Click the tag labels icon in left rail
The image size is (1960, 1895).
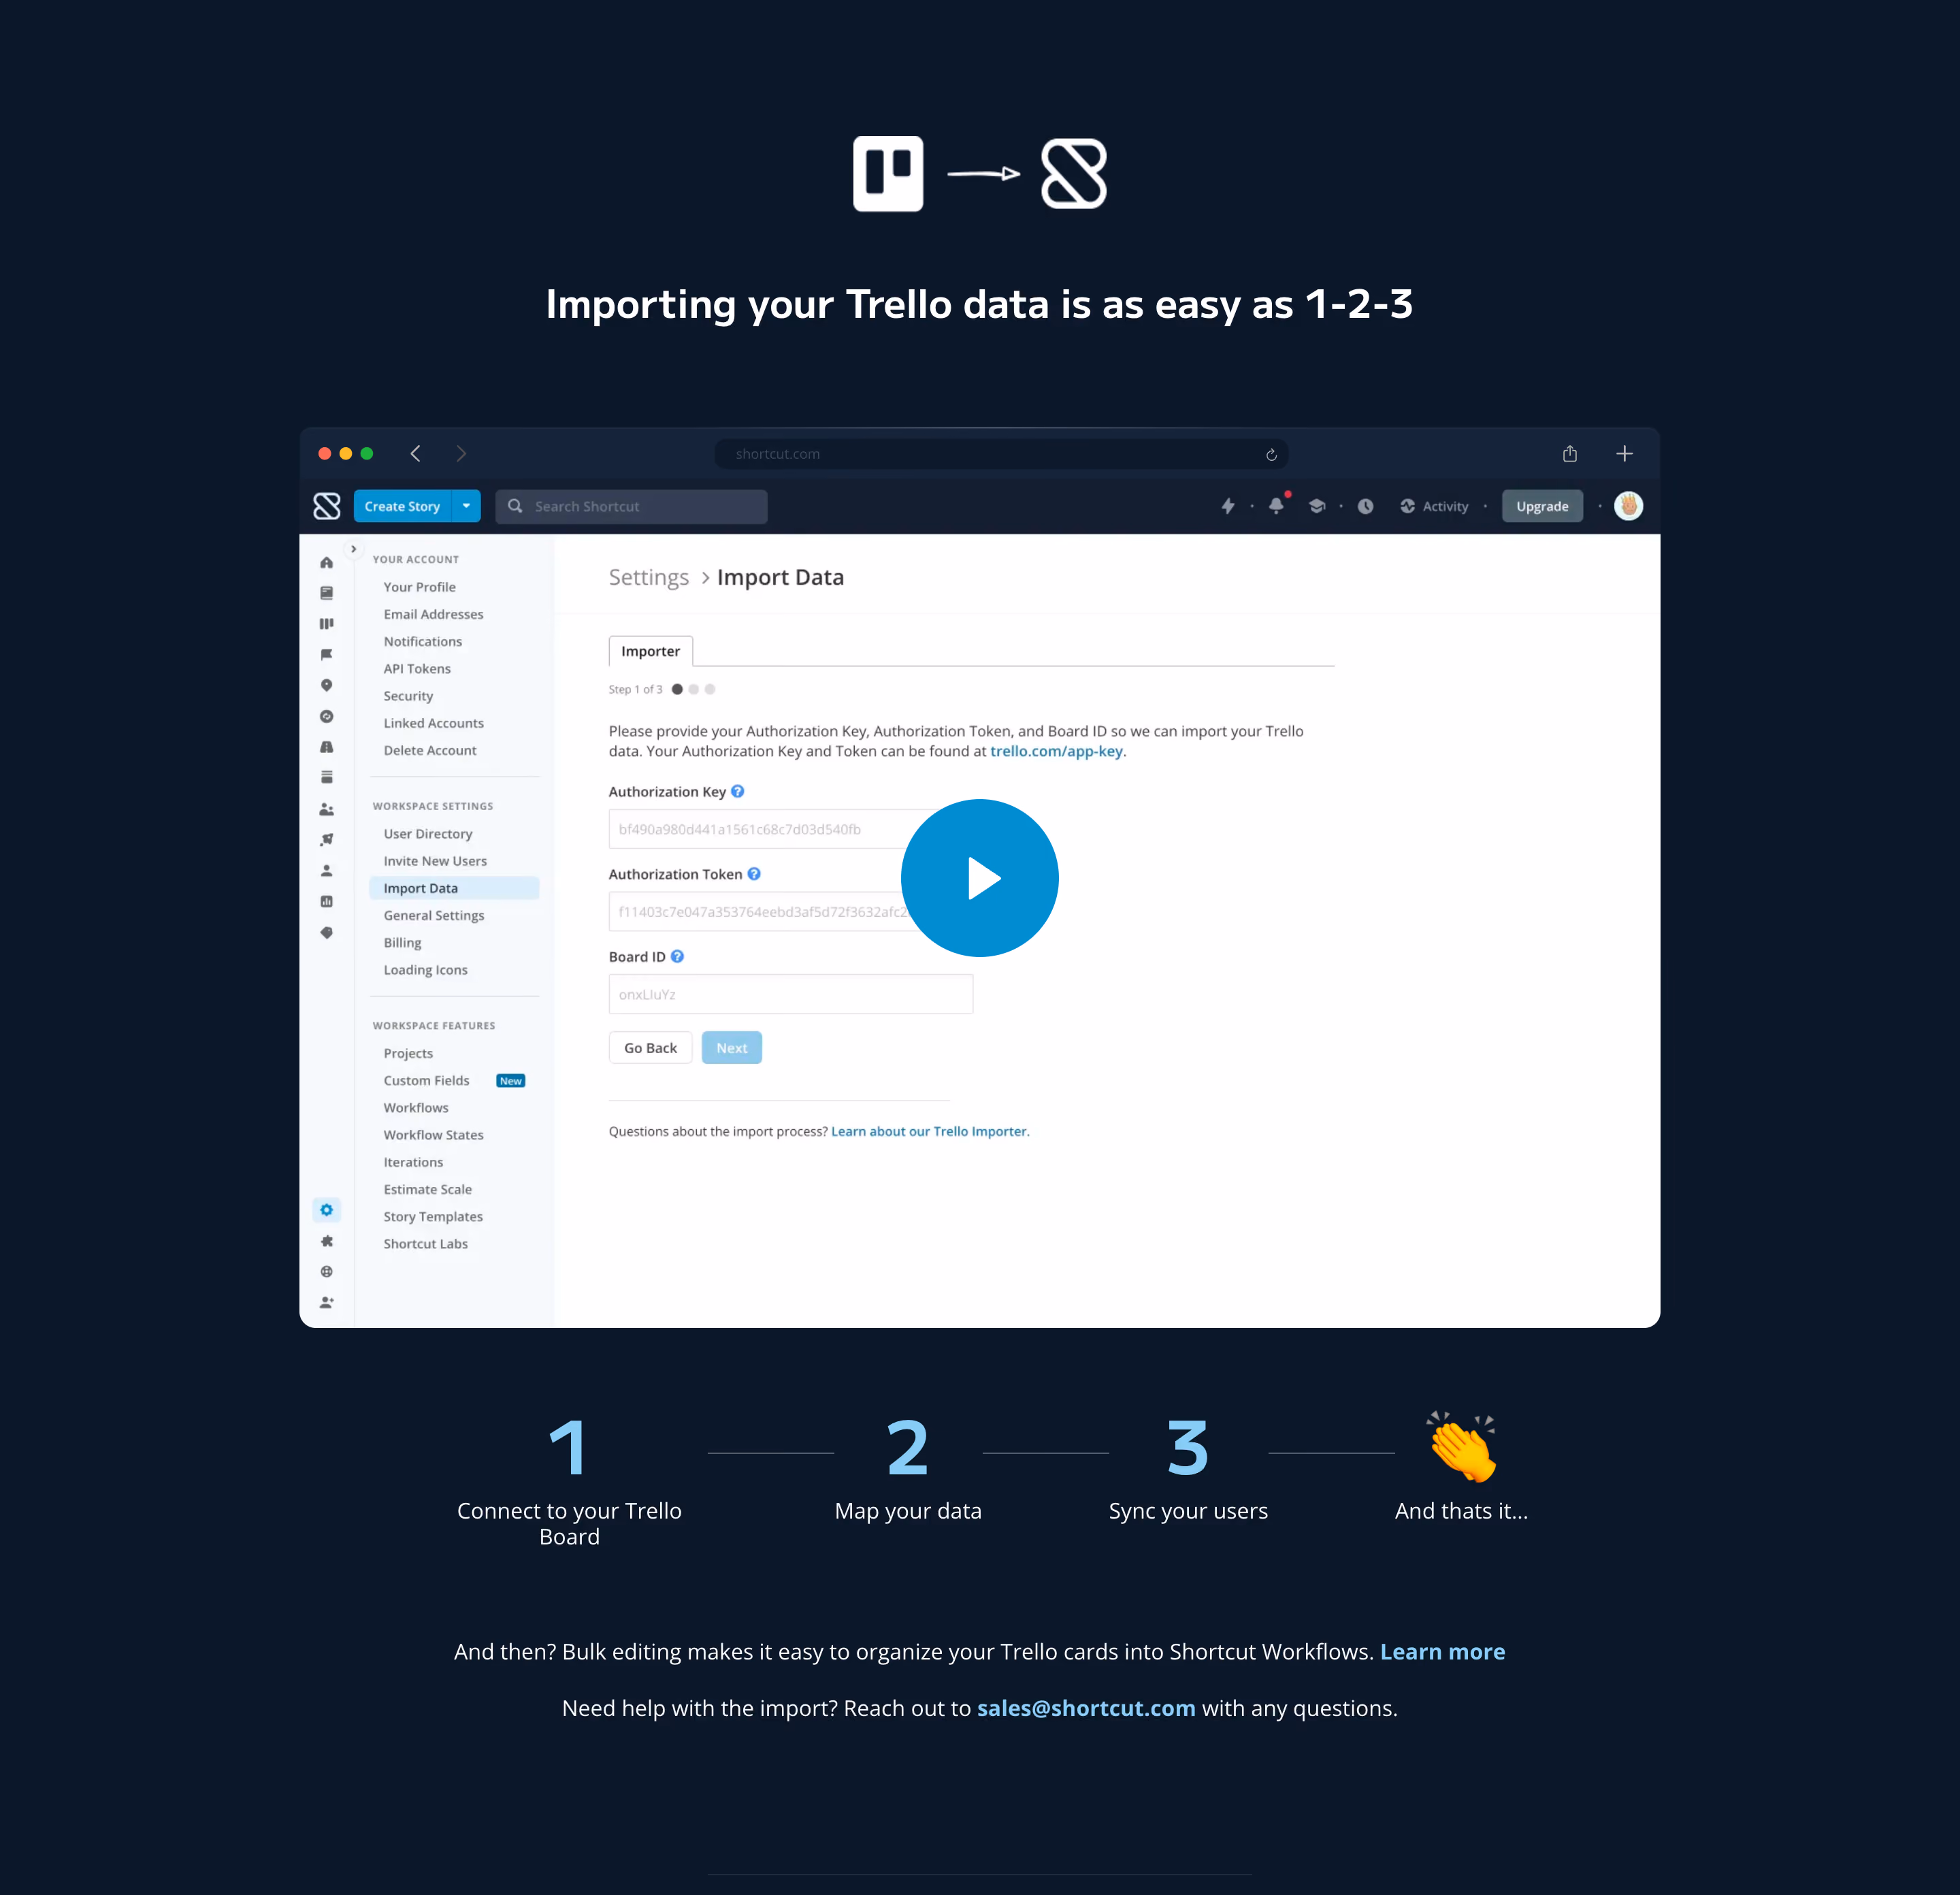(x=326, y=932)
